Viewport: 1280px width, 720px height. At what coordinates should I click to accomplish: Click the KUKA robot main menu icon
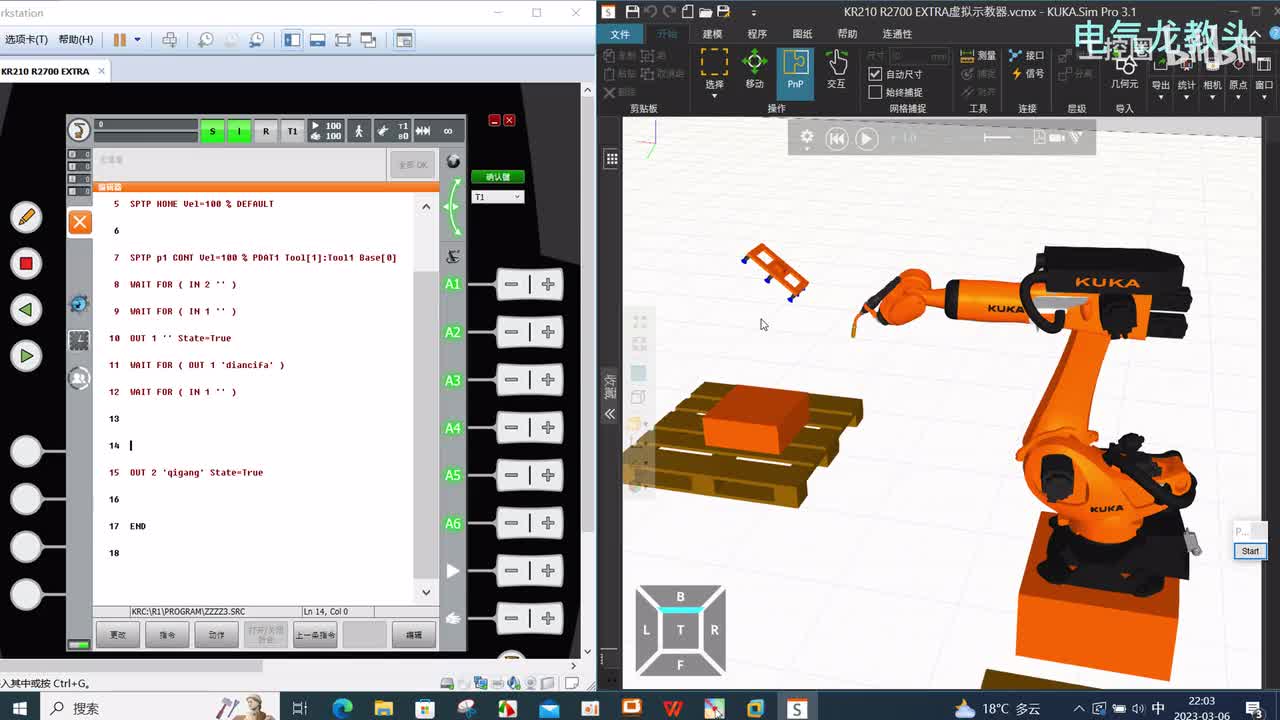[x=79, y=130]
